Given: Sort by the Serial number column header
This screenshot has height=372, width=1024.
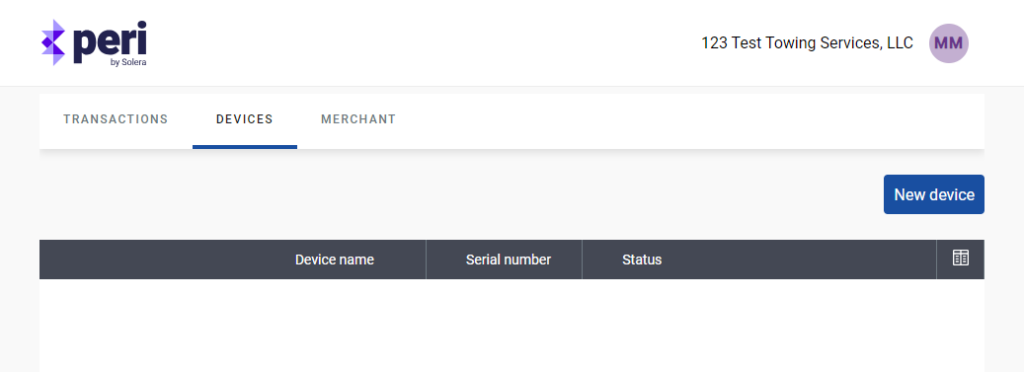Looking at the screenshot, I should (x=508, y=260).
